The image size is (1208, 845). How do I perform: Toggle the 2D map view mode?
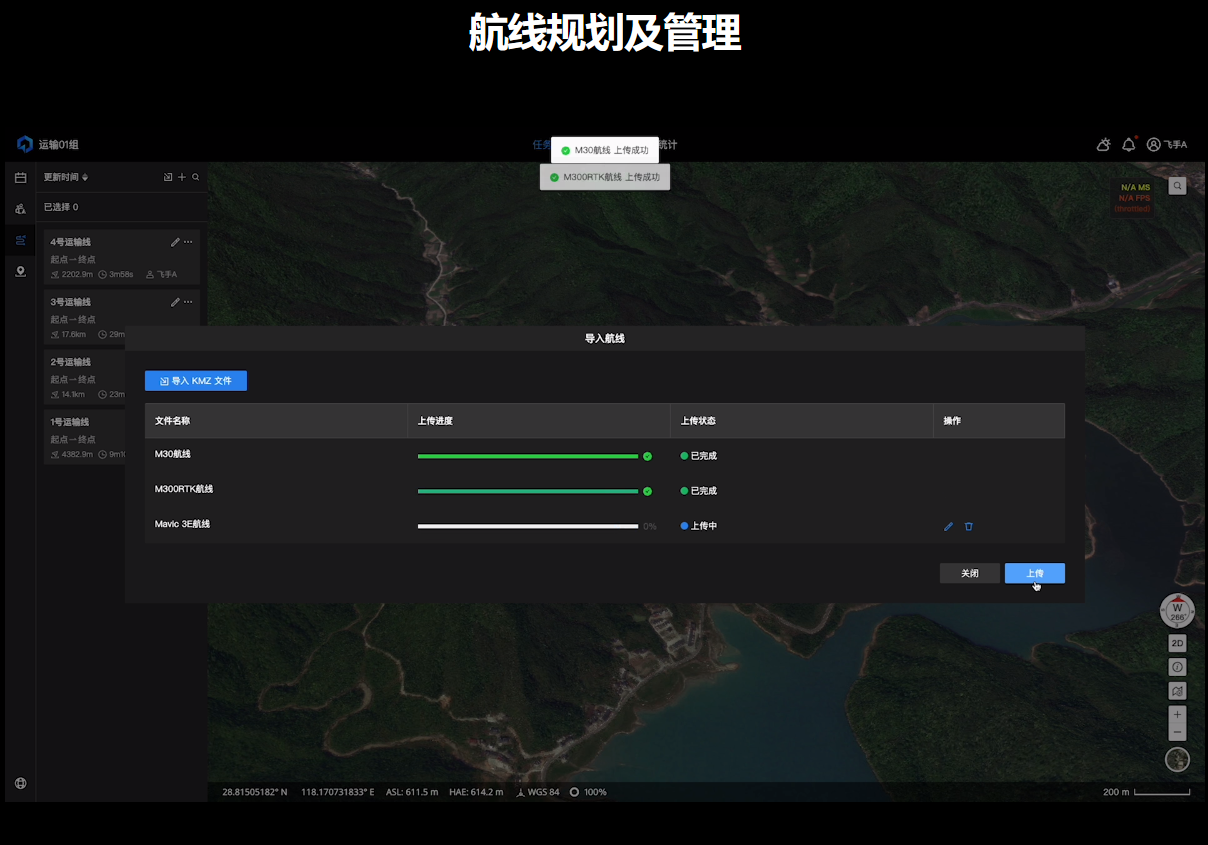[1177, 643]
